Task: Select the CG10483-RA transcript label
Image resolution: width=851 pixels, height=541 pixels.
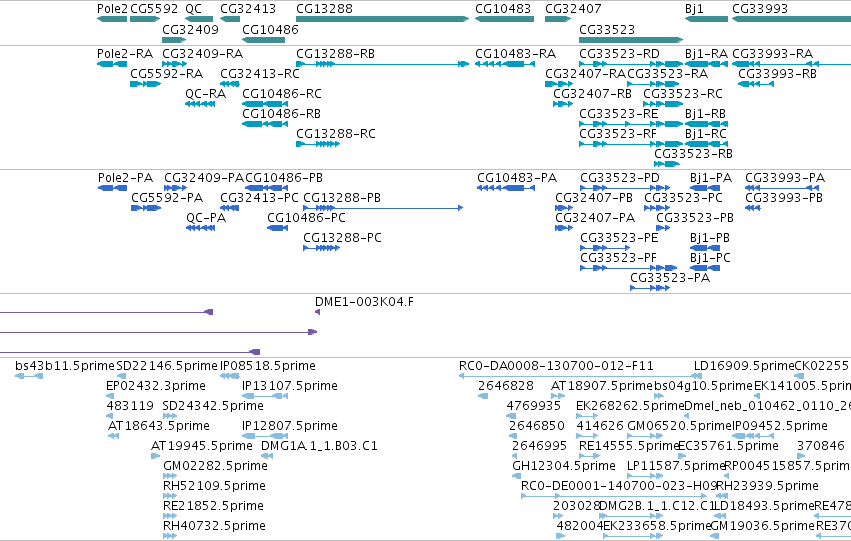Action: [516, 54]
